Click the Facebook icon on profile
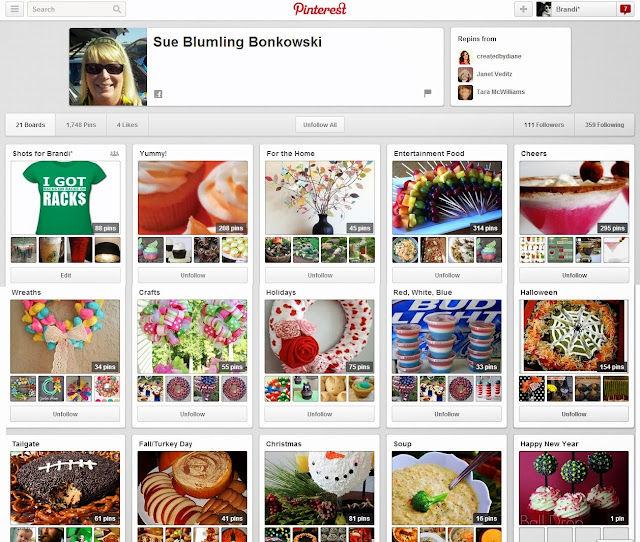This screenshot has height=542, width=640. 158,94
